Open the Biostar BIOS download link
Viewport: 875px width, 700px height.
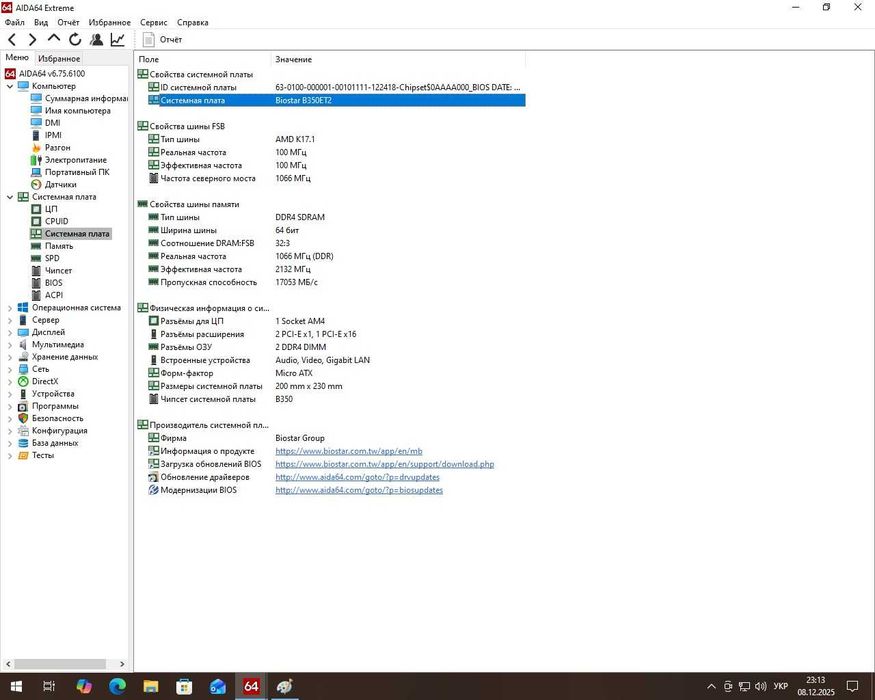(384, 464)
